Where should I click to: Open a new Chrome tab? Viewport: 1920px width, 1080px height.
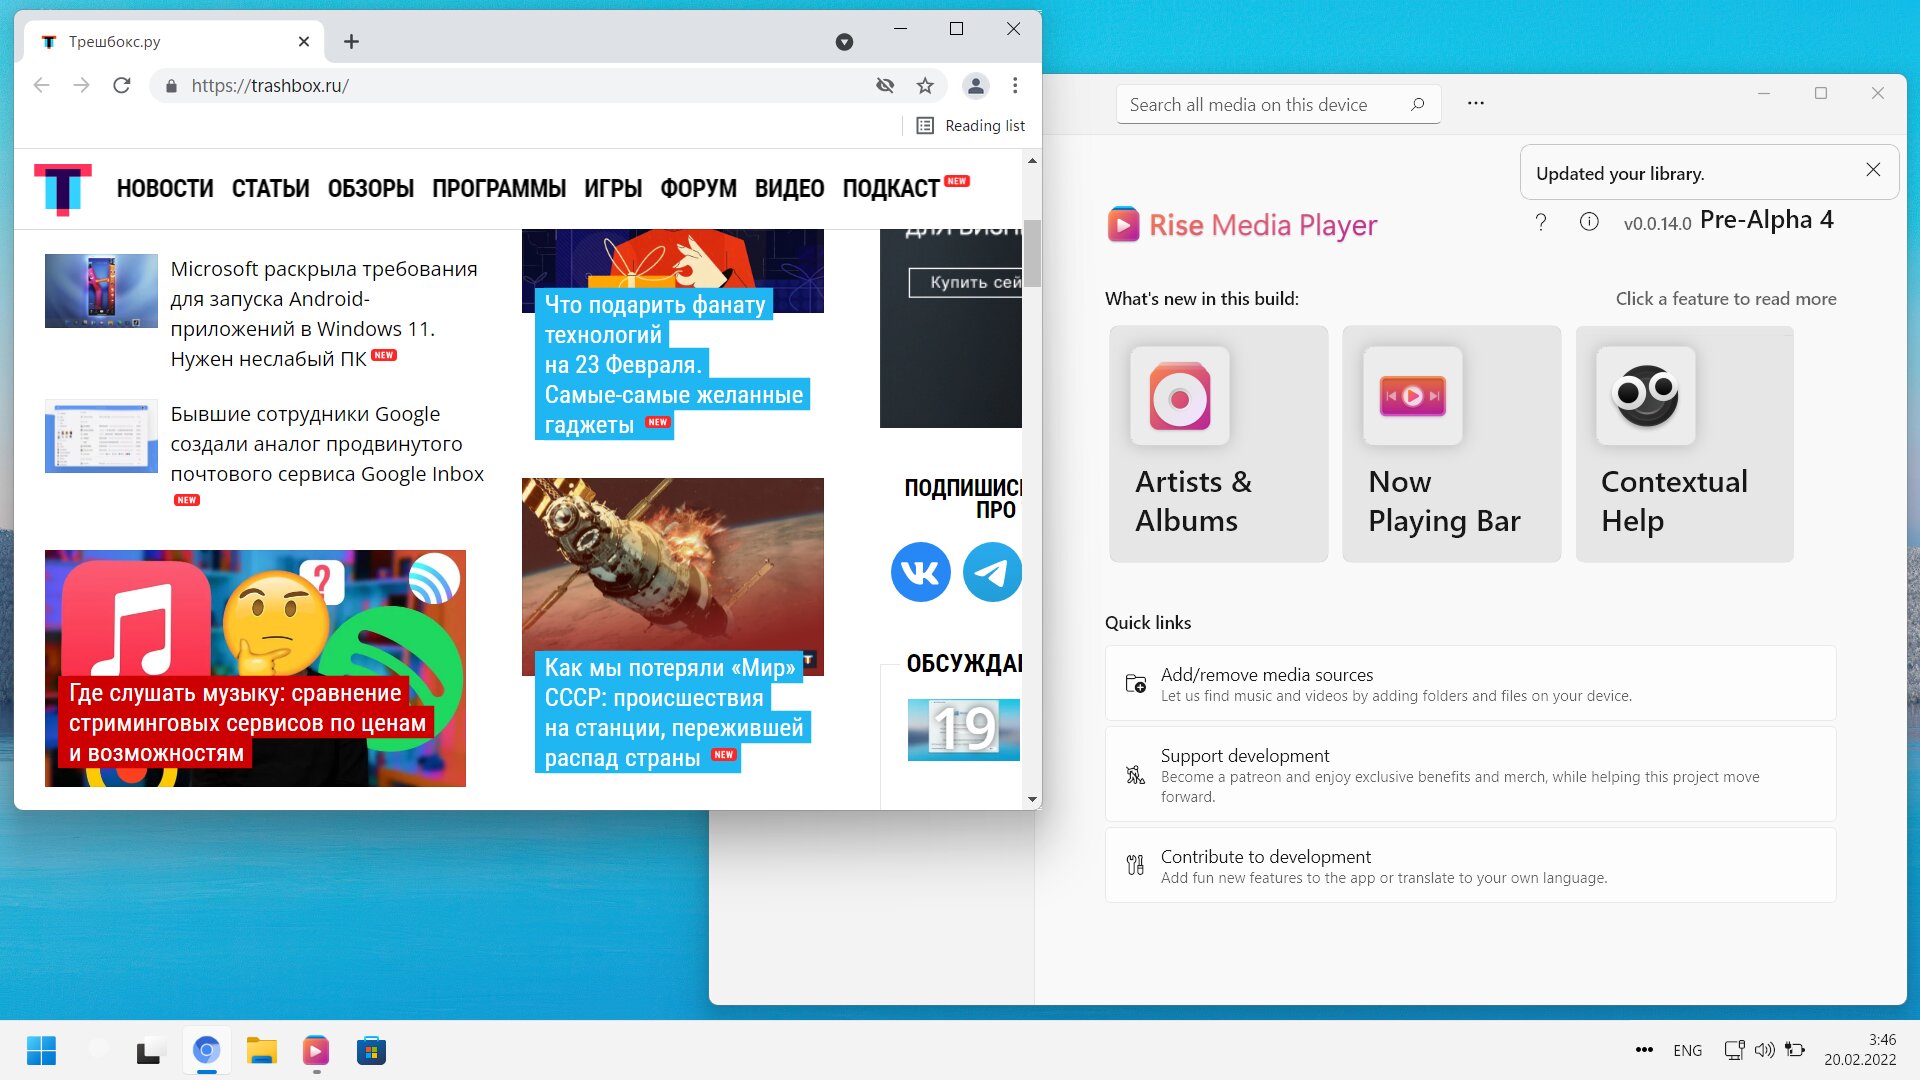[351, 42]
